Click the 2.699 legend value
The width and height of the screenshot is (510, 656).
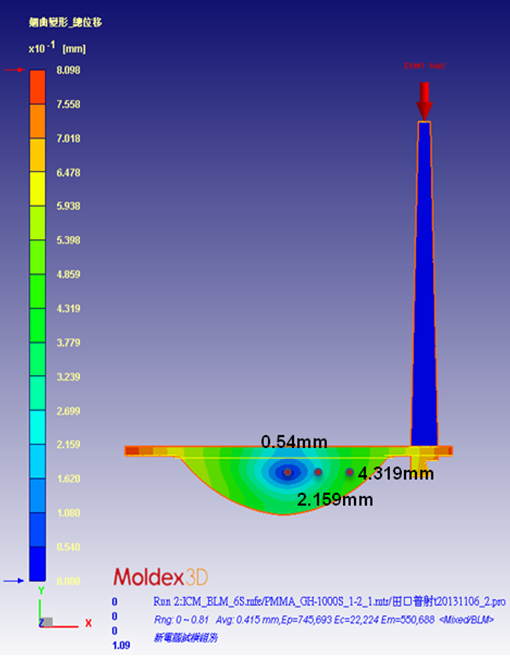[68, 411]
